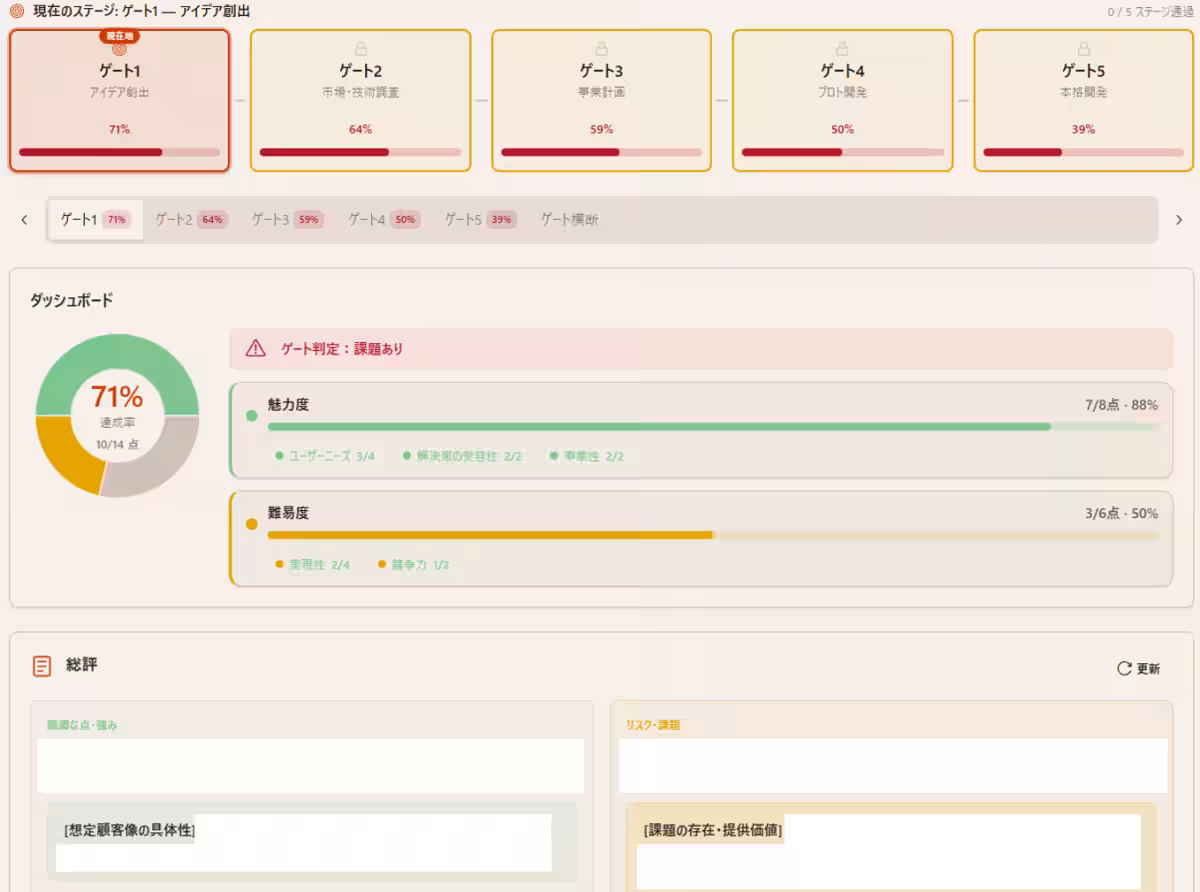Click the target icon beside 現在のステージ

(x=16, y=11)
